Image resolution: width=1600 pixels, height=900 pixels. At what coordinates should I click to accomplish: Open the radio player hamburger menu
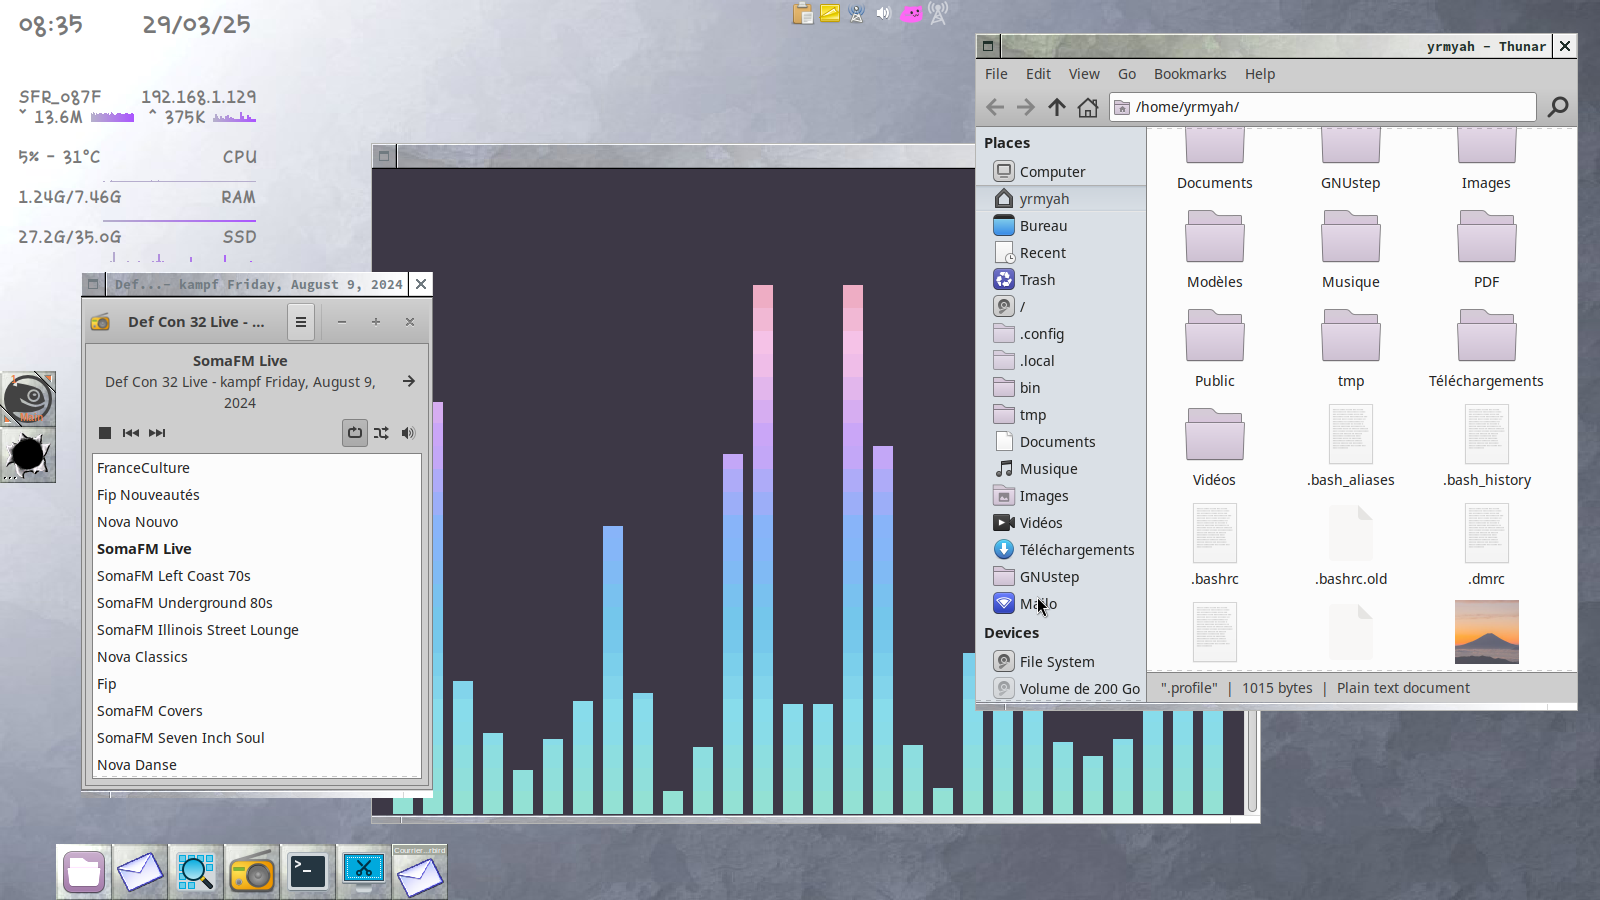300,322
